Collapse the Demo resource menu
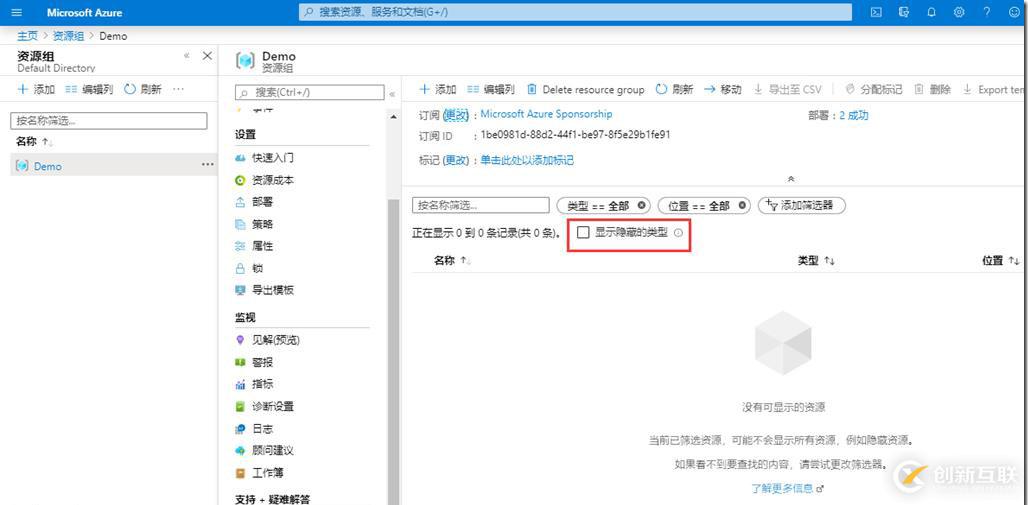The image size is (1028, 505). [x=392, y=94]
